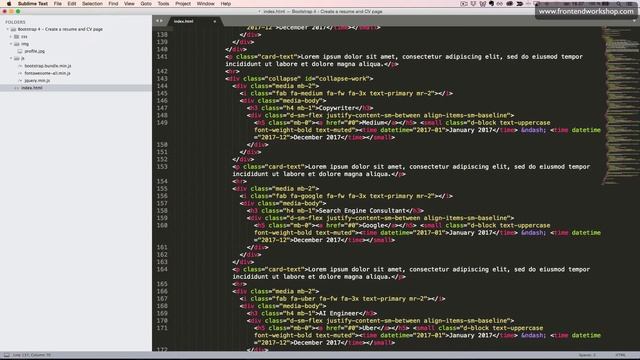Change the HTML syntax in status bar
Image resolution: width=640 pixels, height=360 pixels.
click(620, 355)
